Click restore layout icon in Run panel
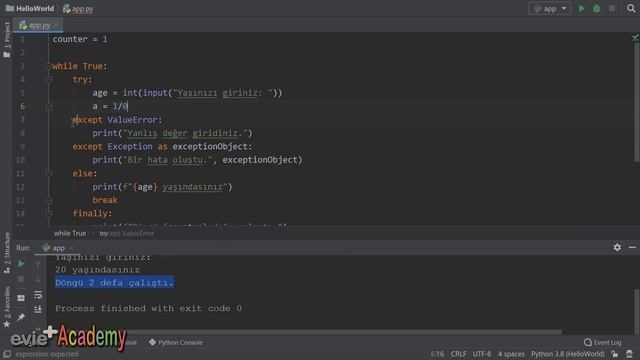640x360 pixels. click(x=21, y=298)
